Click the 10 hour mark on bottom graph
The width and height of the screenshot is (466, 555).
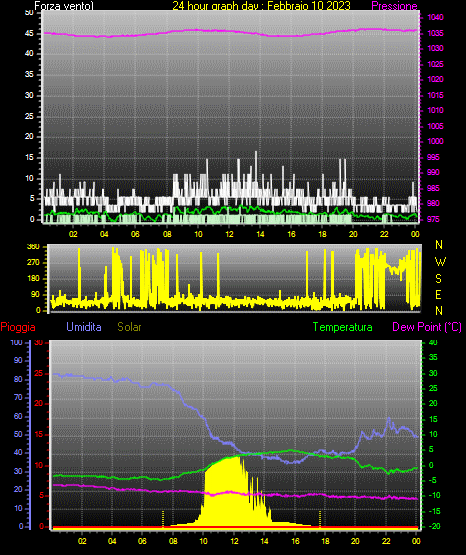(x=203, y=541)
